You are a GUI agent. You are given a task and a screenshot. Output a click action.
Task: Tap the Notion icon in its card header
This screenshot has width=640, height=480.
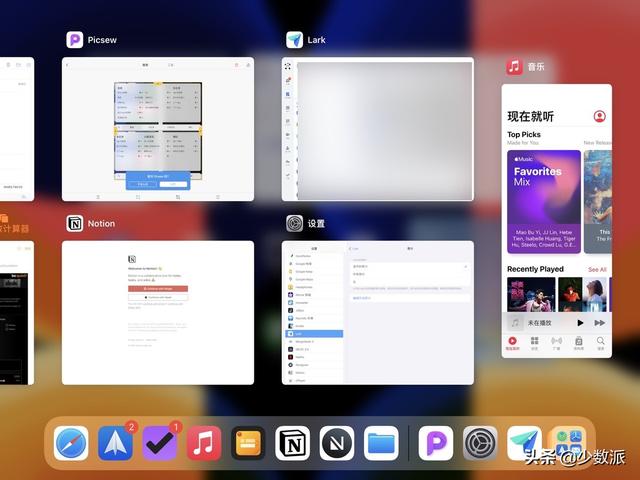coord(75,224)
